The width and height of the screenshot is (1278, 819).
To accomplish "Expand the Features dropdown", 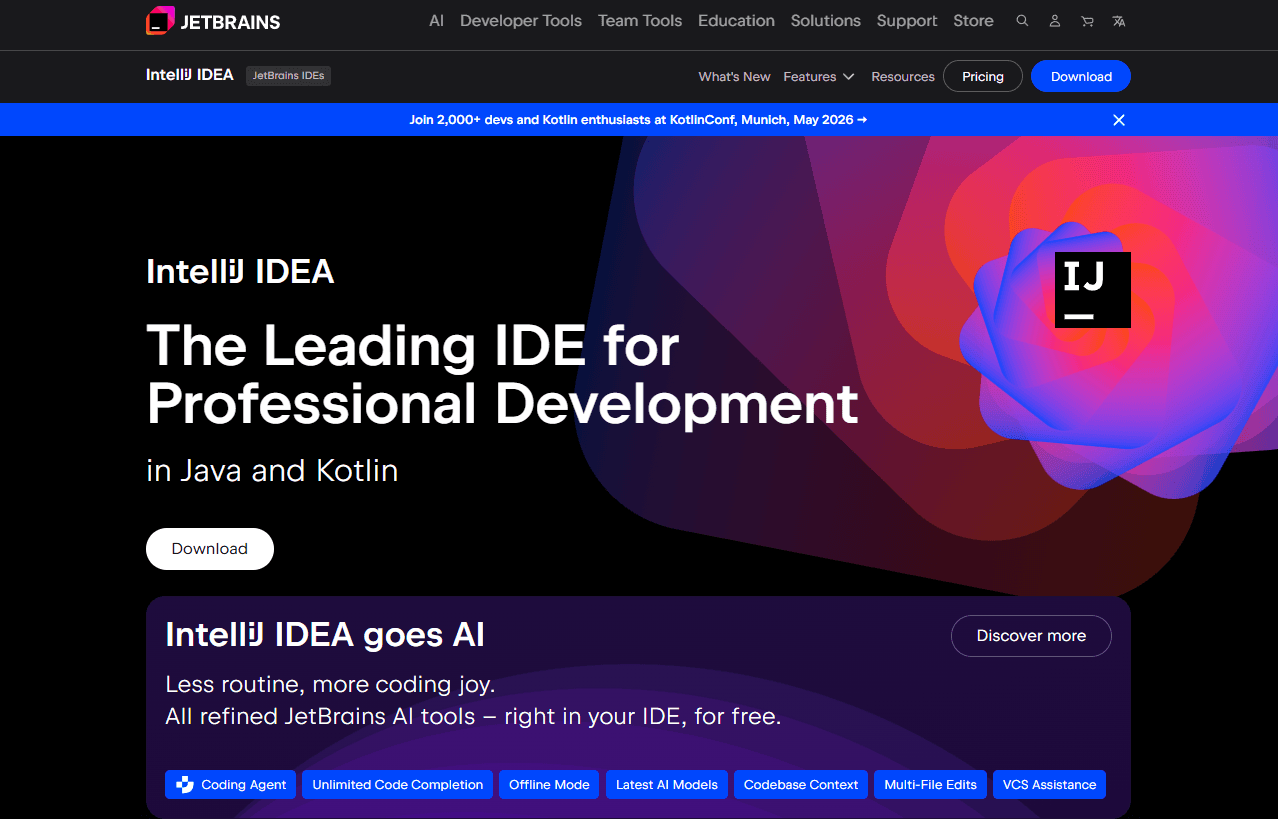I will coord(819,77).
